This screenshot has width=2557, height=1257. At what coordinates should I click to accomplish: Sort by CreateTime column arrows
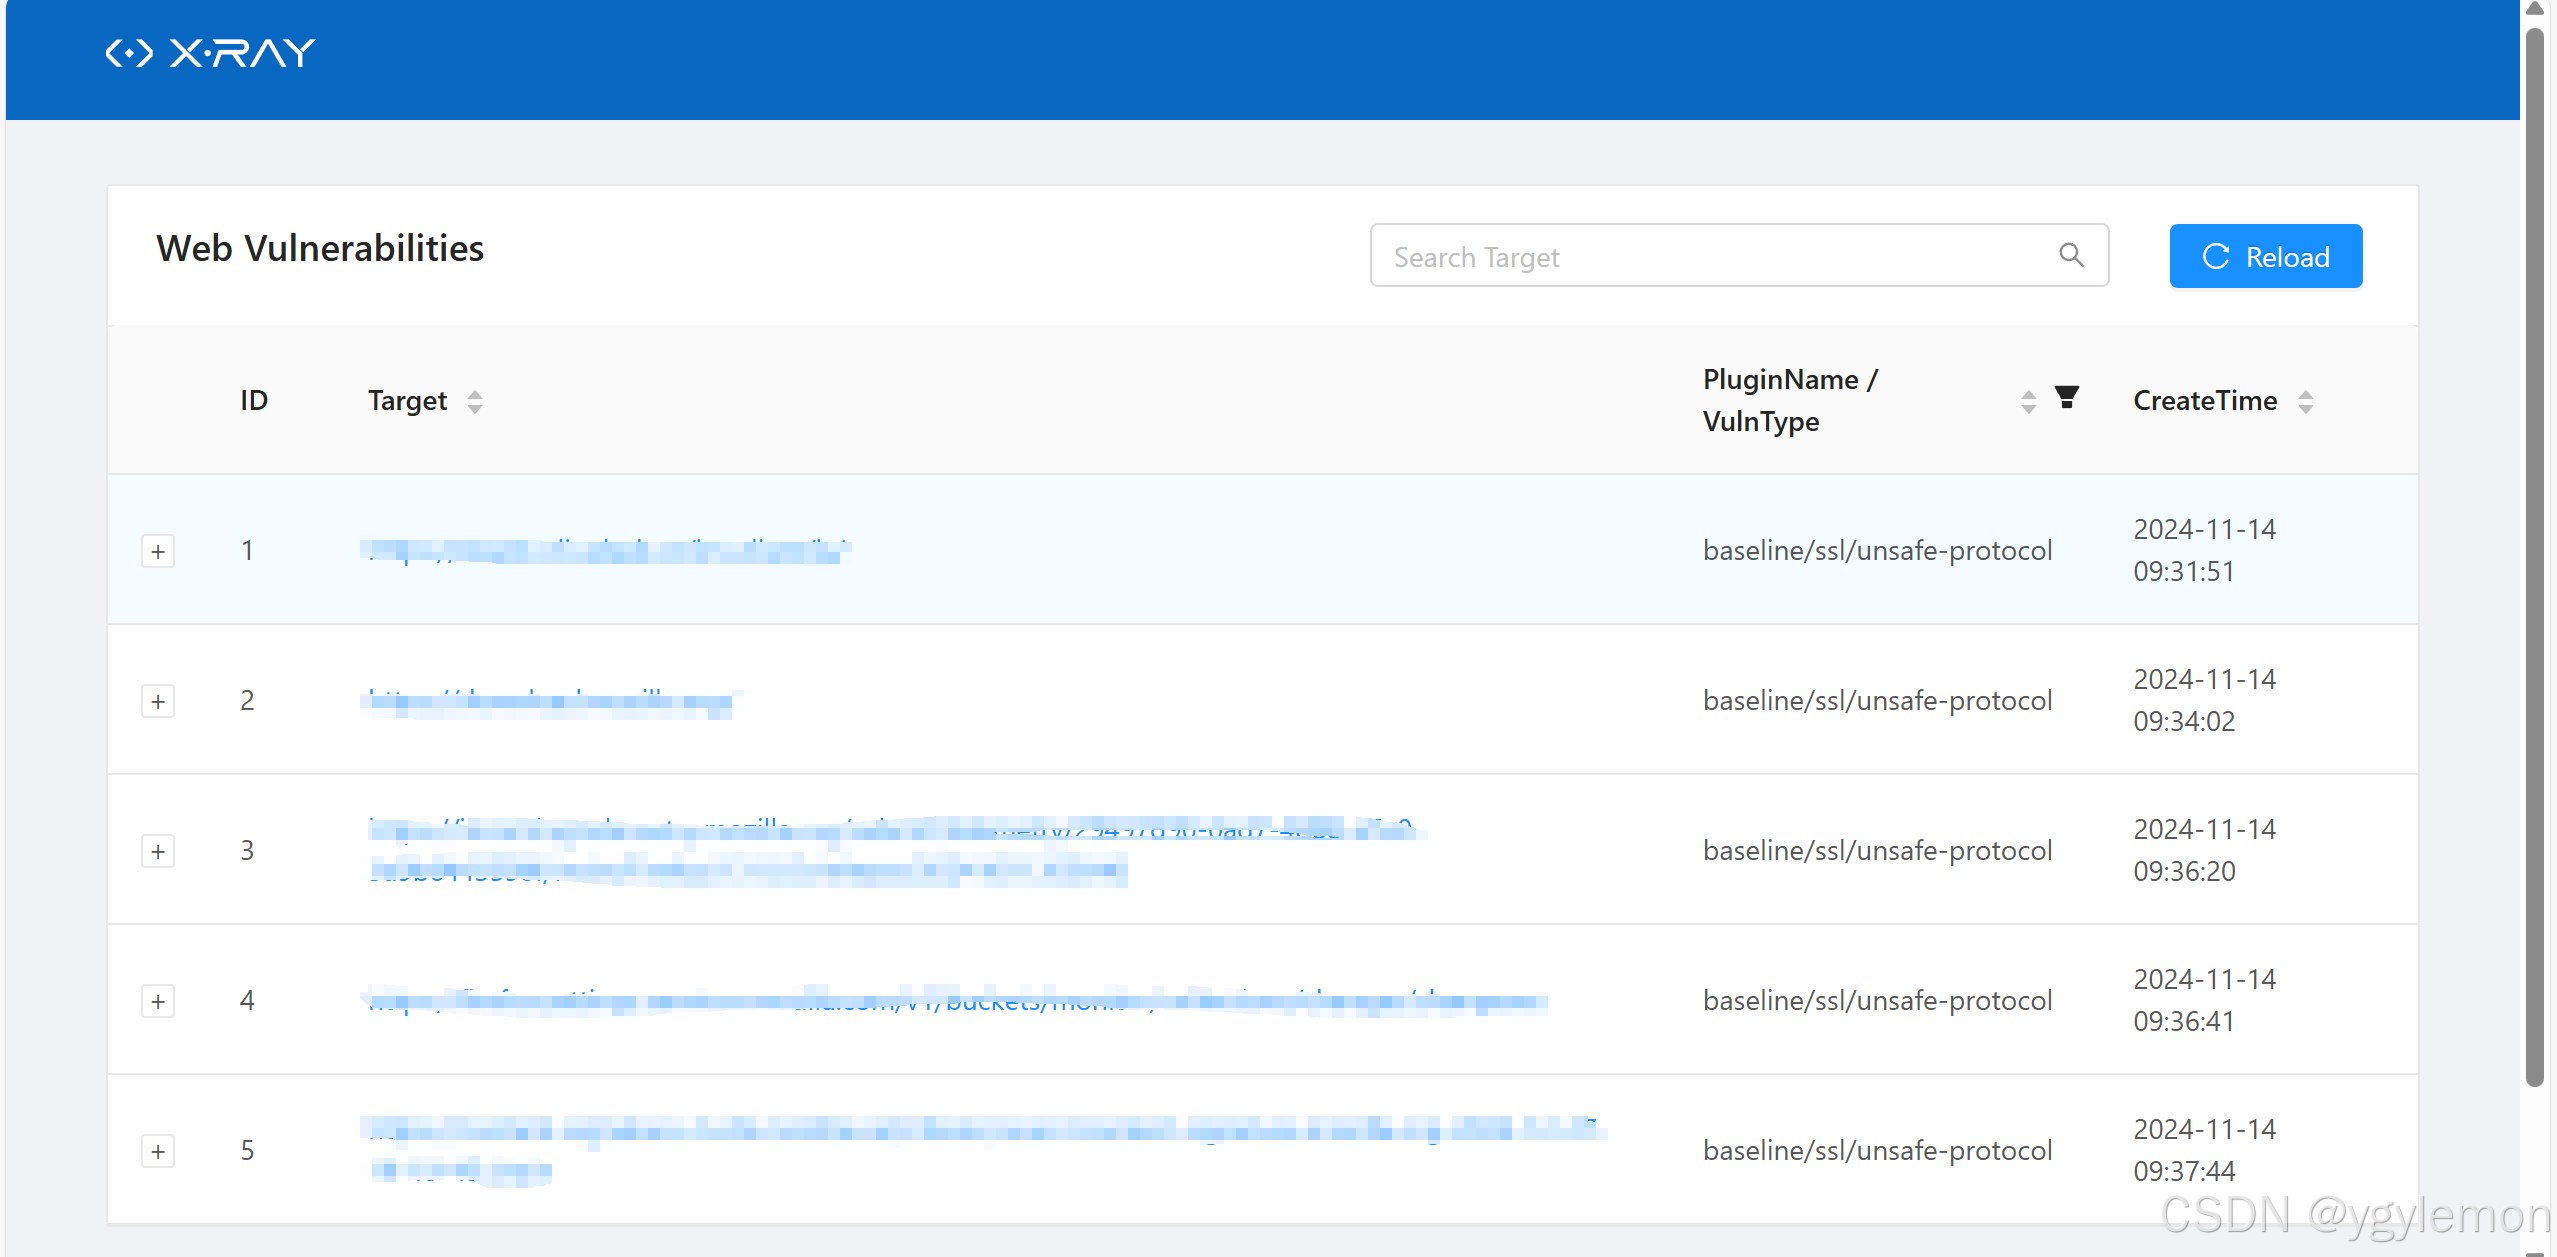[2306, 401]
